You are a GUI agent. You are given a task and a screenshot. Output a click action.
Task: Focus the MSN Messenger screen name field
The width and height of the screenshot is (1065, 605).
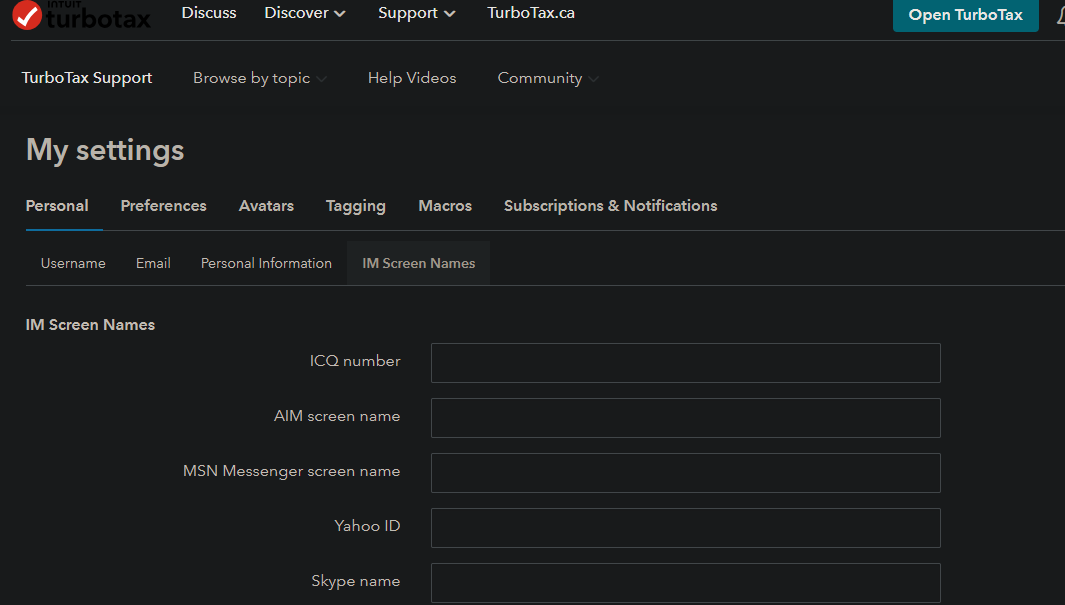point(685,473)
